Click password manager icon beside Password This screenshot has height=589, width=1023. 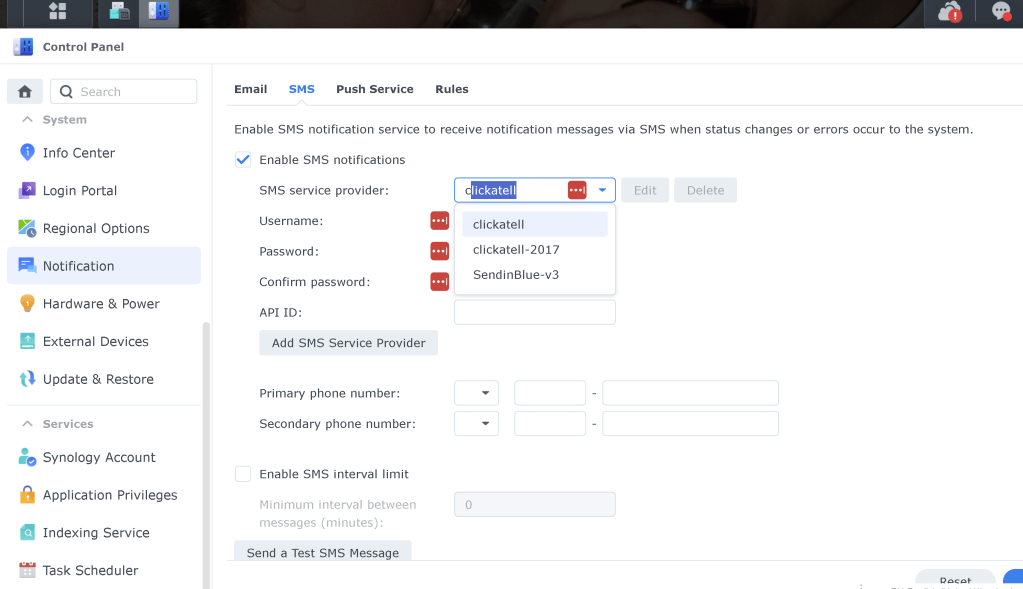(x=439, y=251)
